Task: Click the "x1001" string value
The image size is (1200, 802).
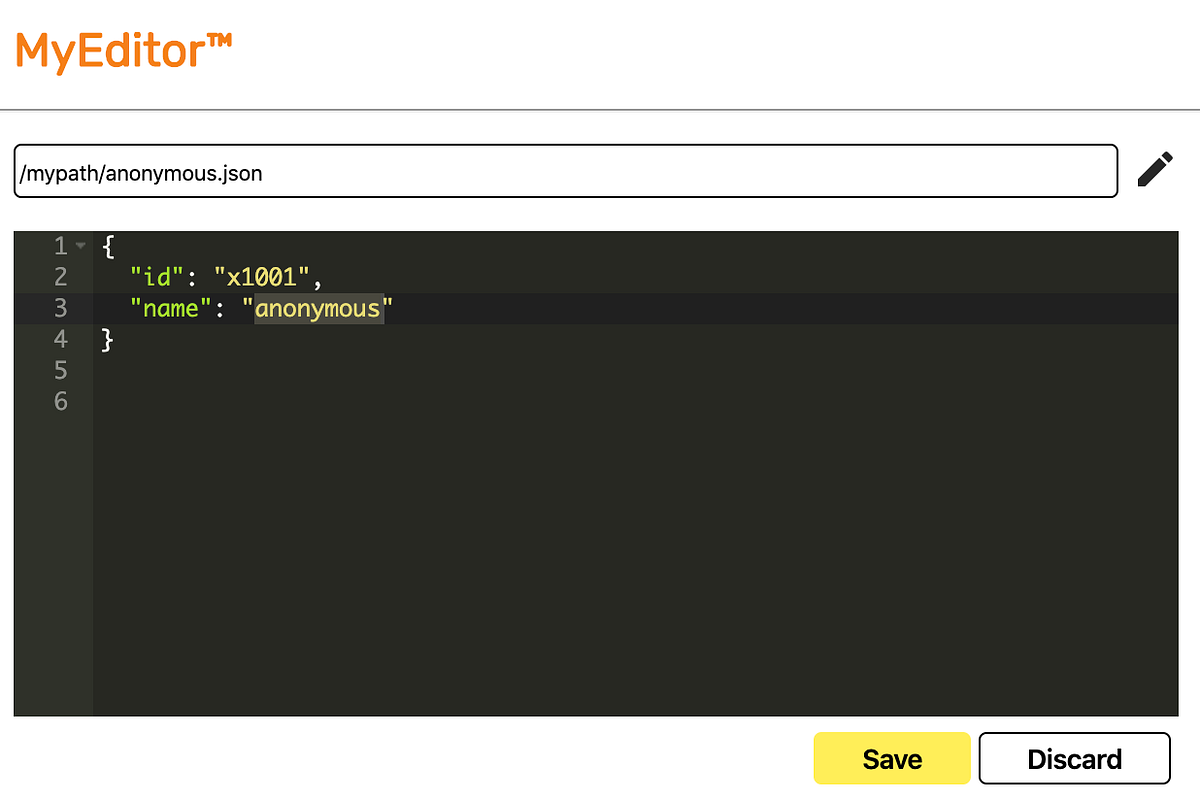Action: coord(264,276)
